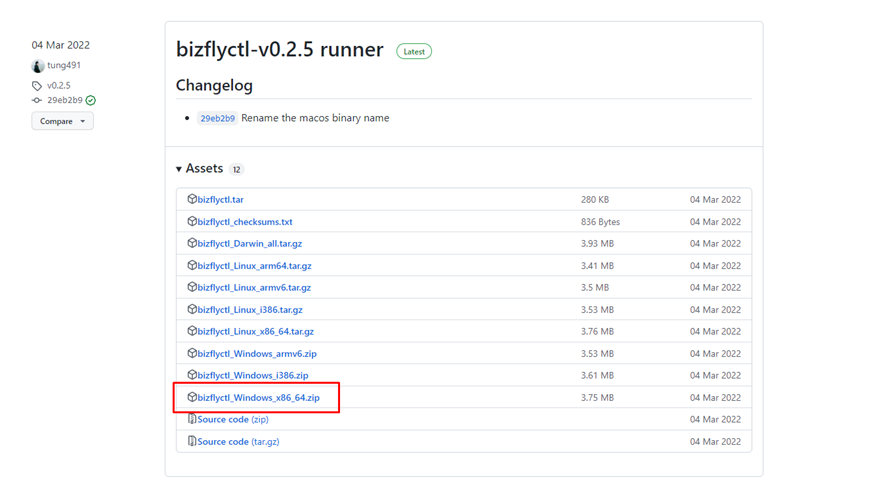This screenshot has height=492, width=876.
Task: Open tung491 avatar image
Action: click(x=38, y=66)
